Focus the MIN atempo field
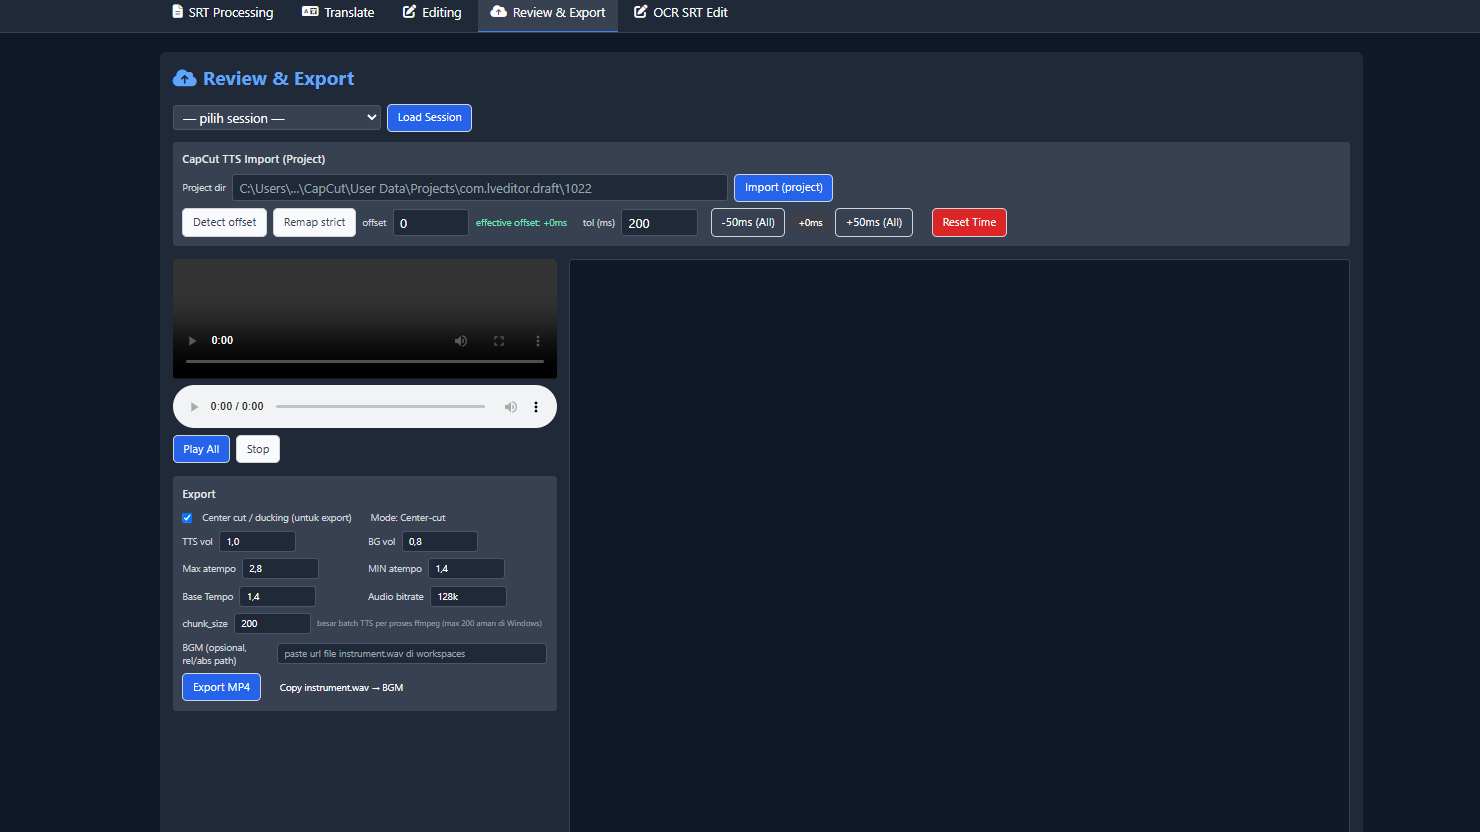 pyautogui.click(x=466, y=569)
